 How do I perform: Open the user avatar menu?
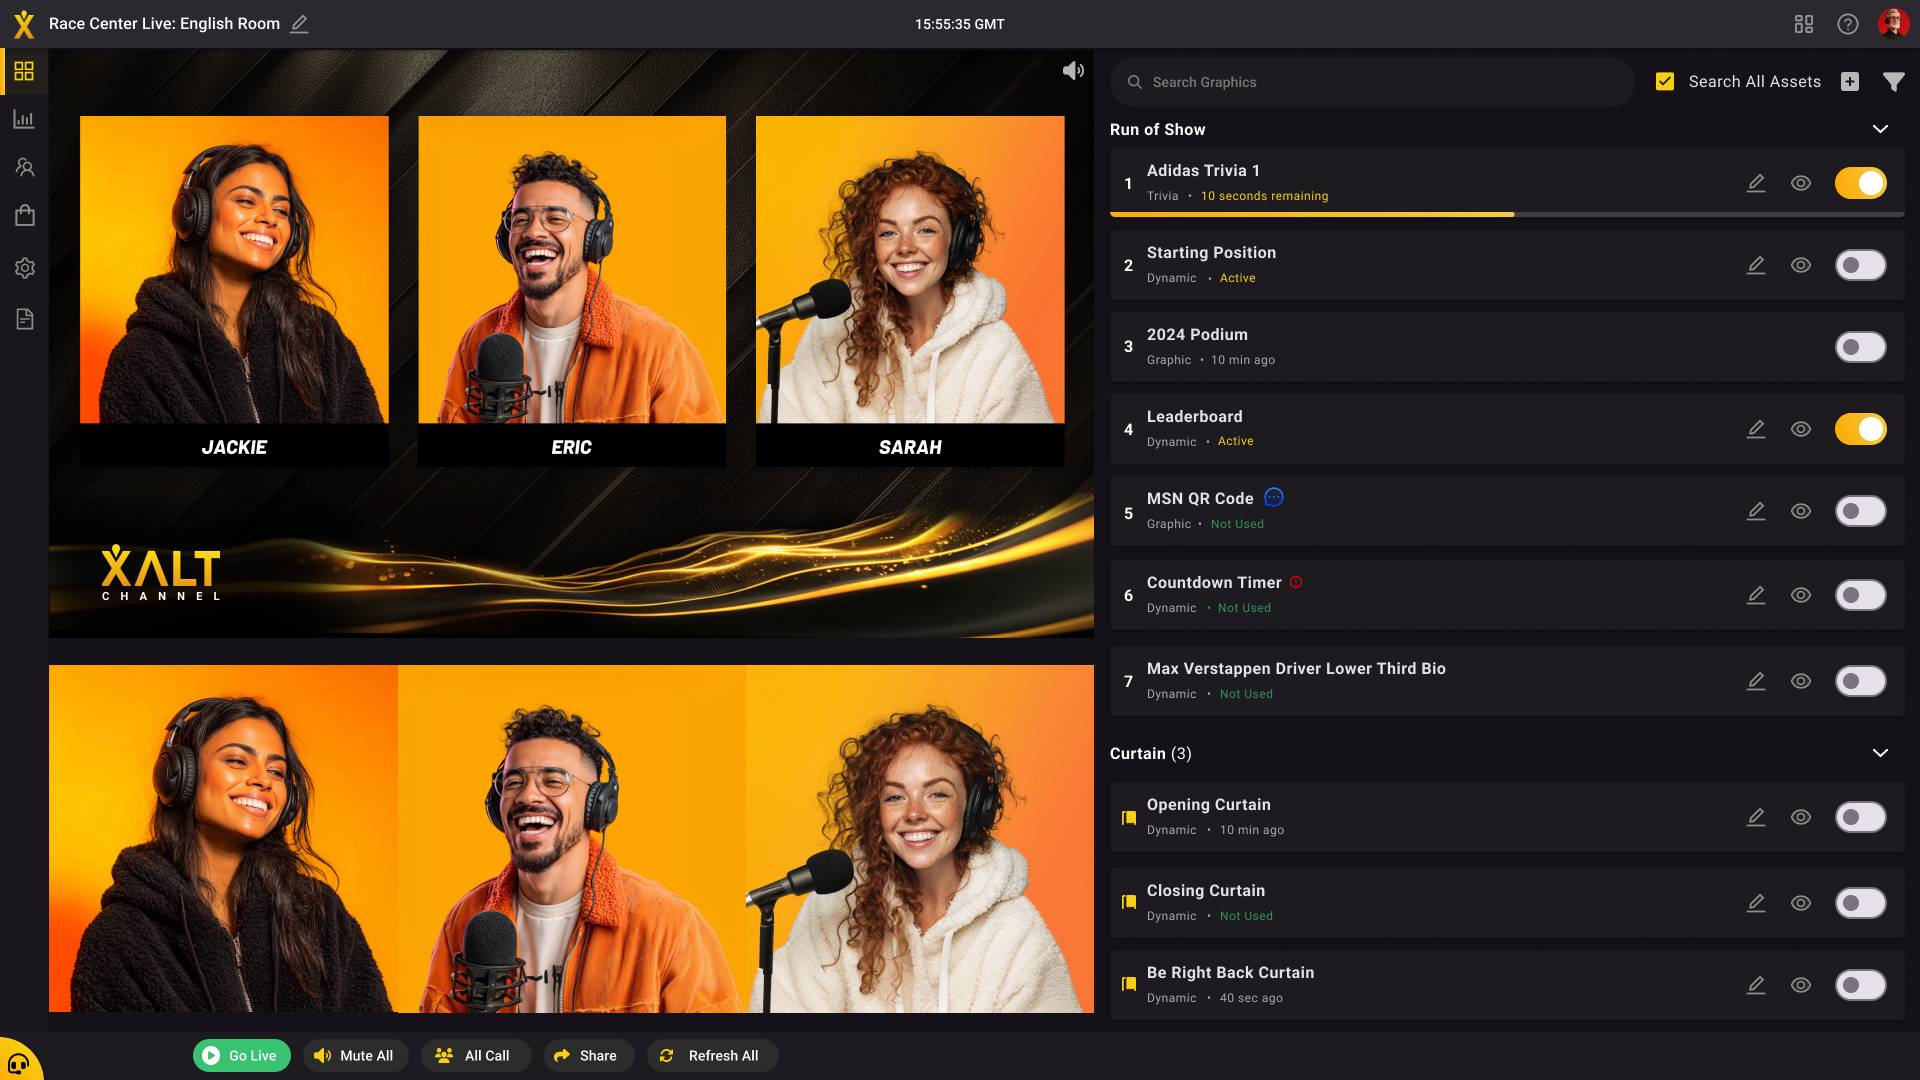click(x=1893, y=23)
